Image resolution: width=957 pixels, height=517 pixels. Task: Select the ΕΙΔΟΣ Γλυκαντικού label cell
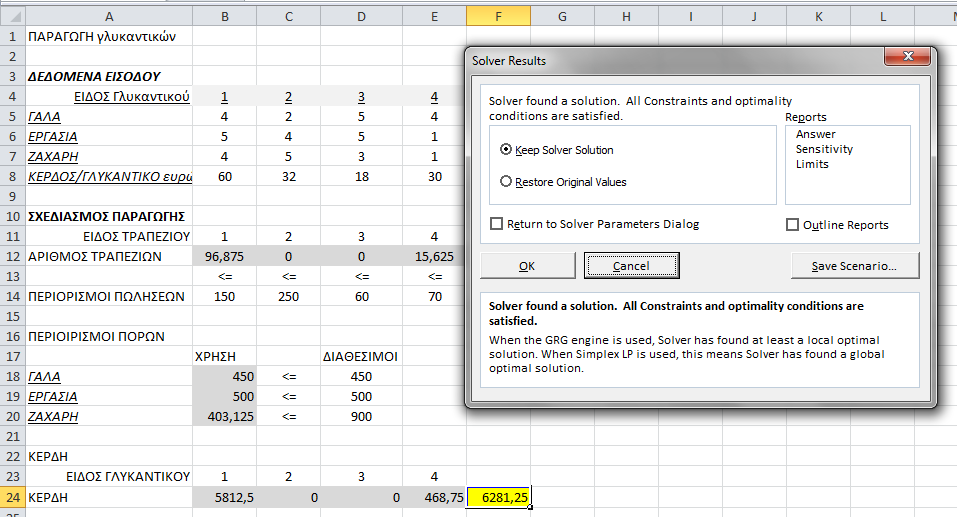109,96
